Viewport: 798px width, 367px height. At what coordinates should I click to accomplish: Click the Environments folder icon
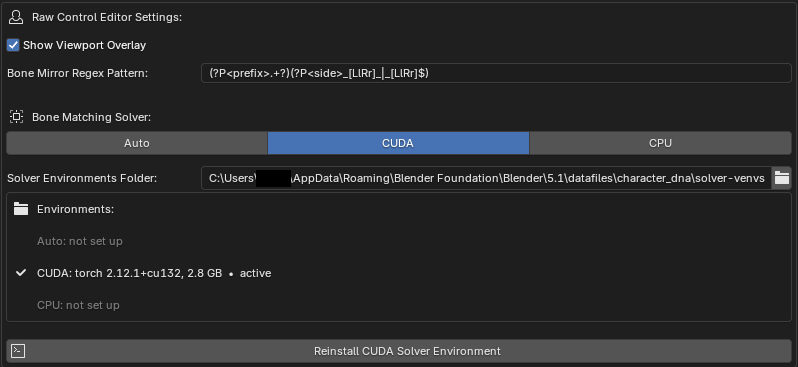tap(21, 209)
